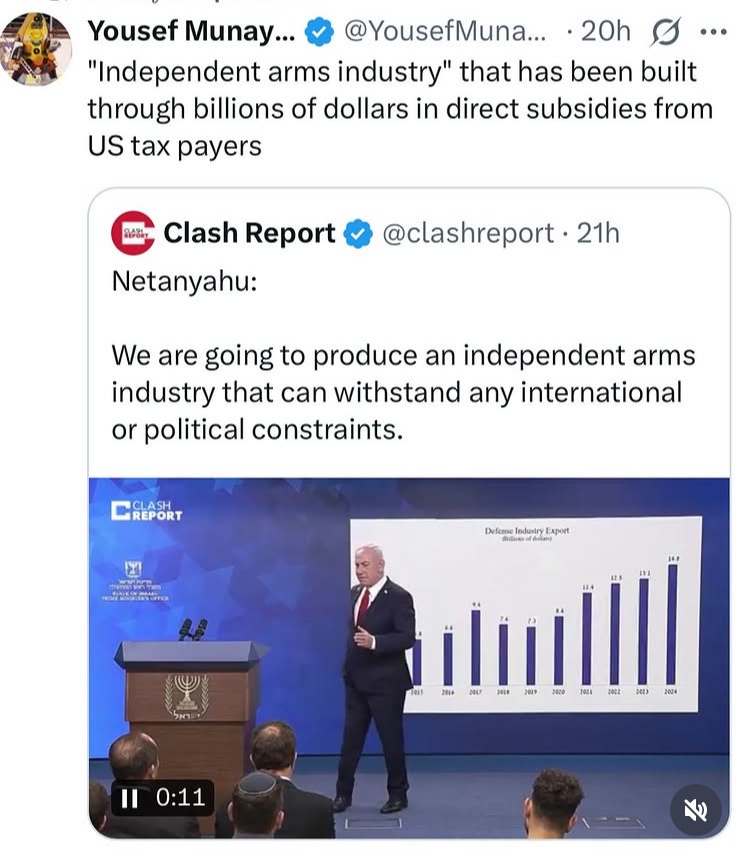Viewport: 750px width, 868px height.
Task: Click the red Clash Report avatar logo
Action: coord(133,233)
